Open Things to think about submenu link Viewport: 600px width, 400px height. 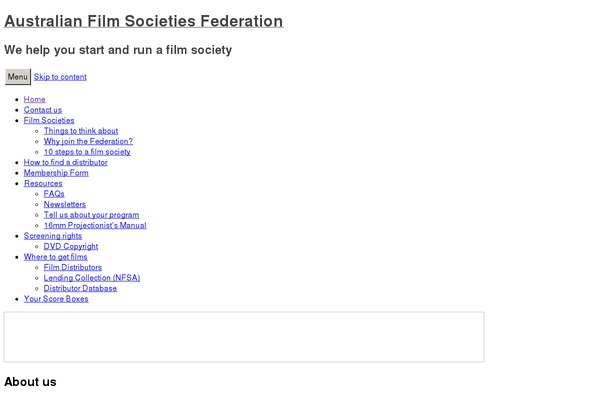pyautogui.click(x=81, y=131)
